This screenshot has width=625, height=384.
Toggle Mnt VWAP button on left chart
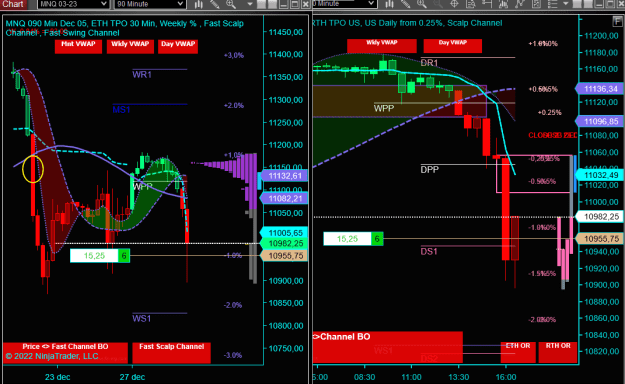point(78,46)
